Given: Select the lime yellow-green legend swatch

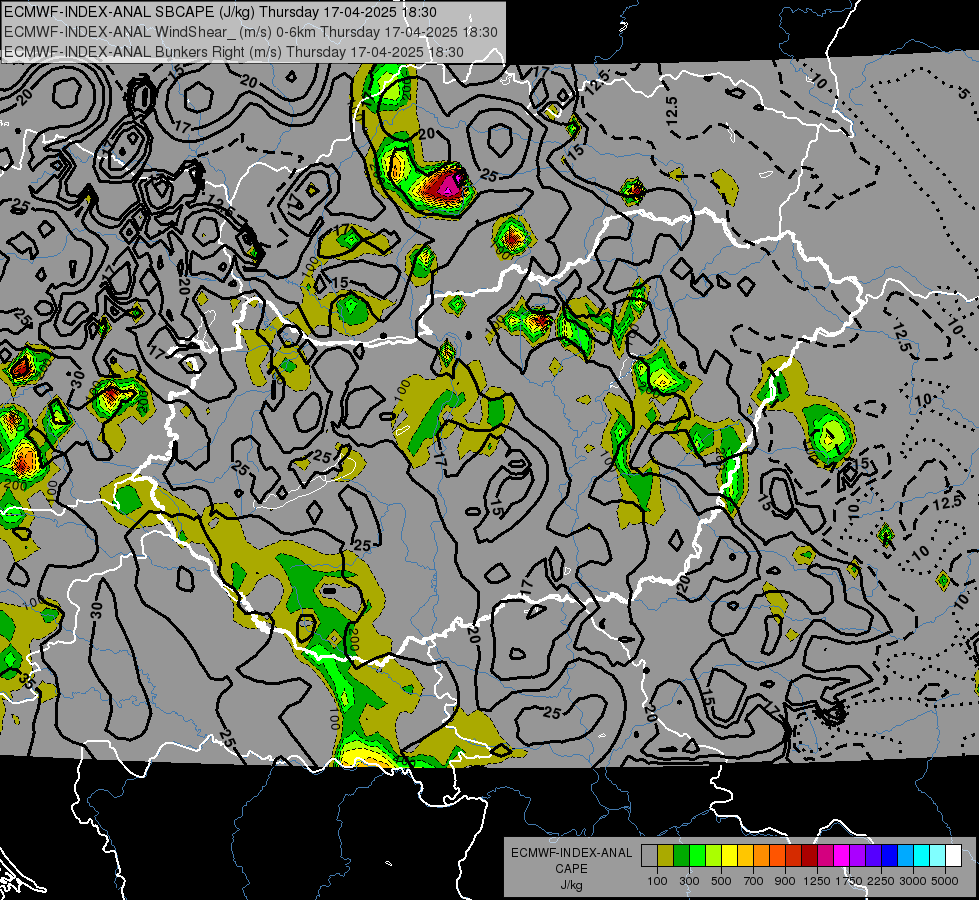Looking at the screenshot, I should (714, 856).
